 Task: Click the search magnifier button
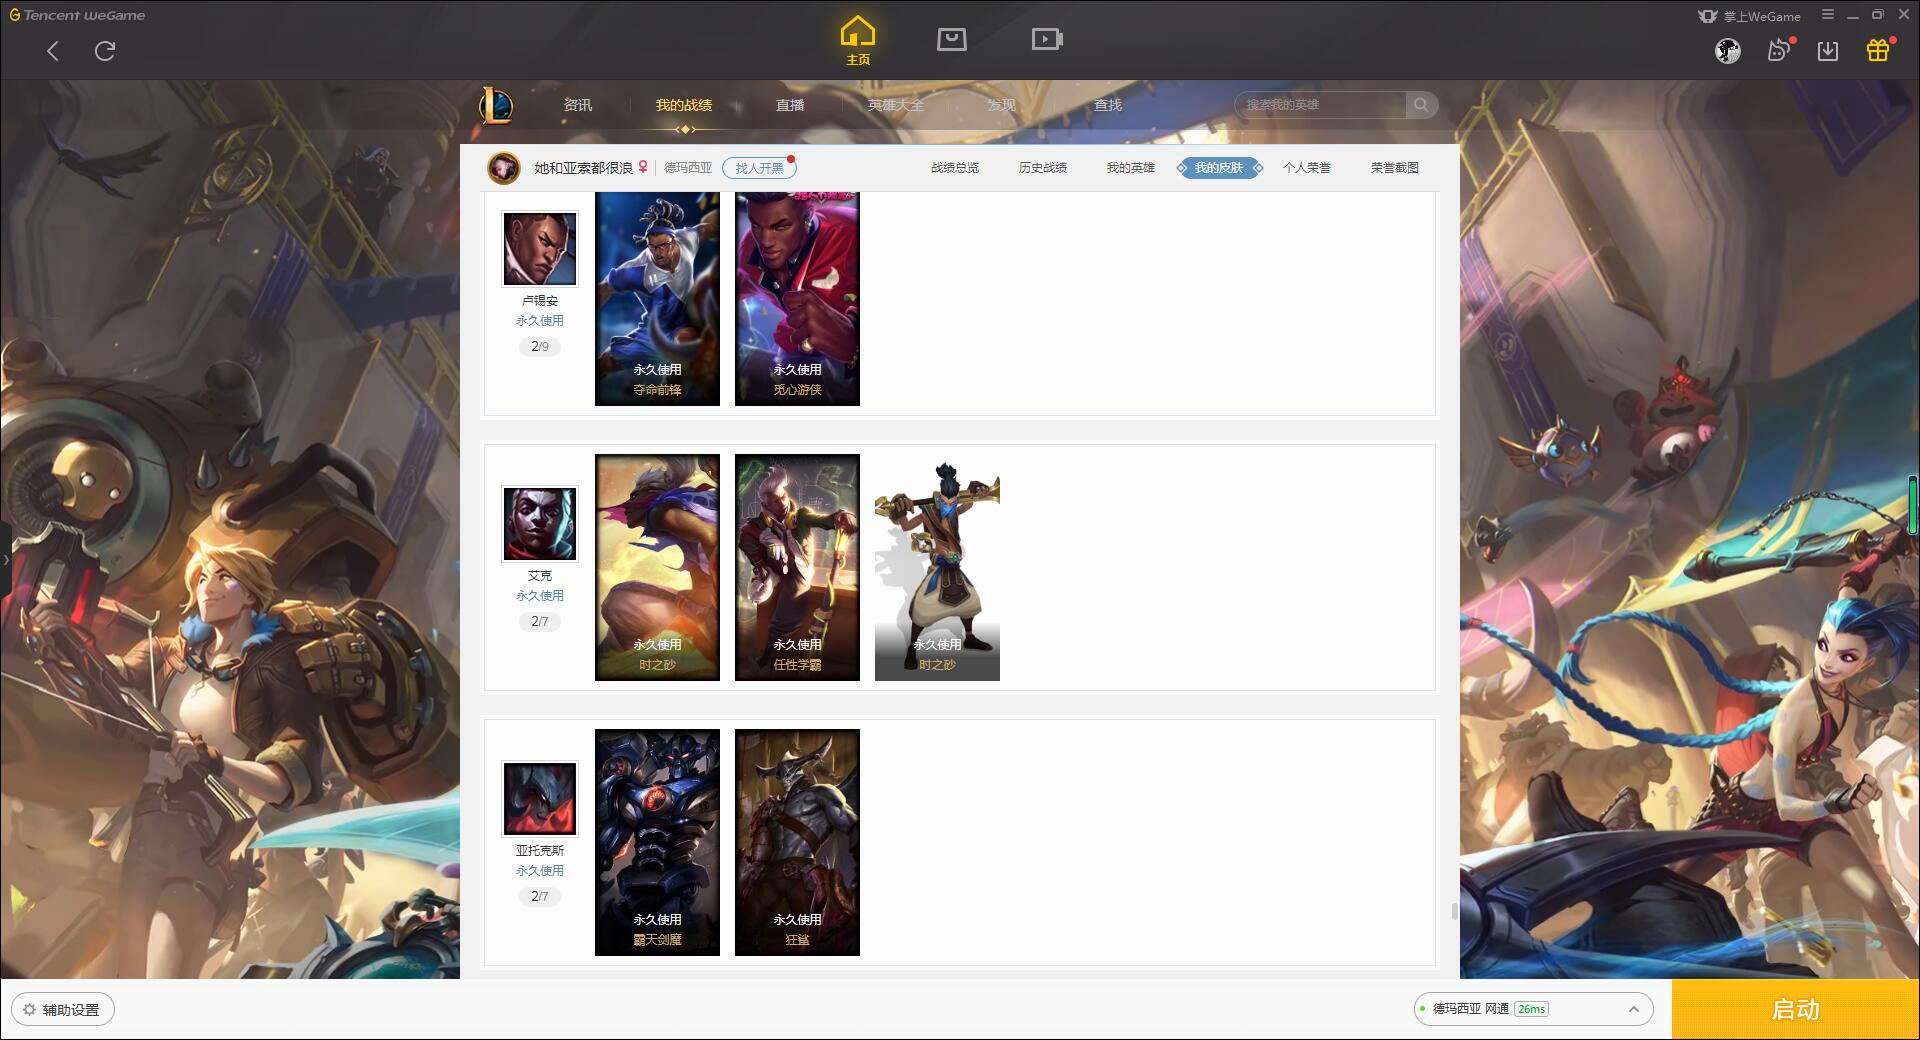(x=1421, y=105)
